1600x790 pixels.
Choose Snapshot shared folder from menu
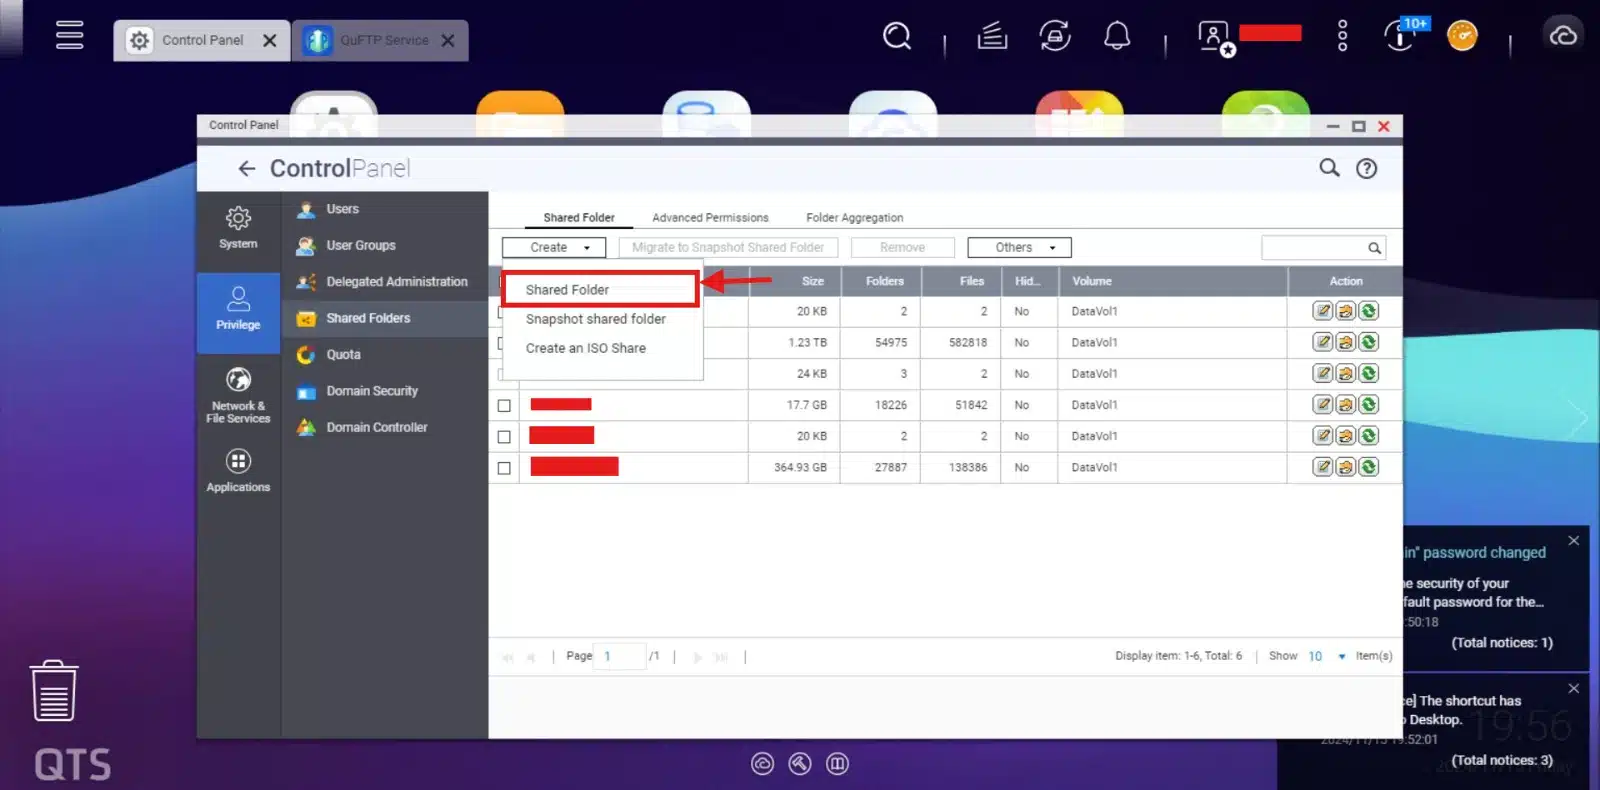click(595, 319)
